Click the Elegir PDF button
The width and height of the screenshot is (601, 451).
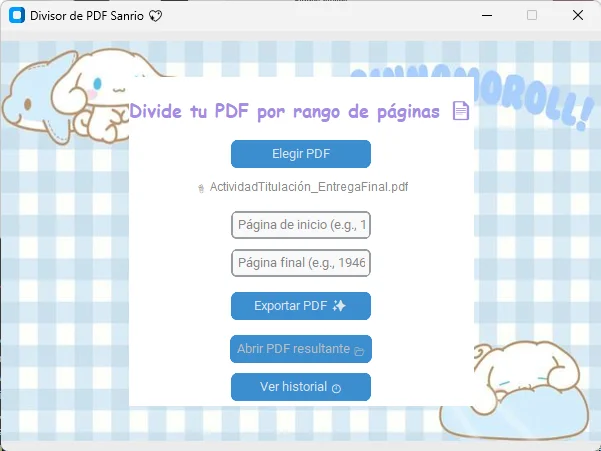pos(301,154)
